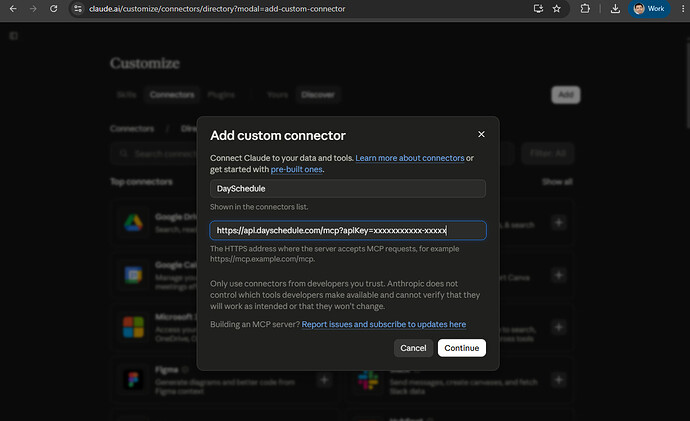Switch to the Connectors tab
Viewport: 690px width, 421px height.
coord(172,95)
